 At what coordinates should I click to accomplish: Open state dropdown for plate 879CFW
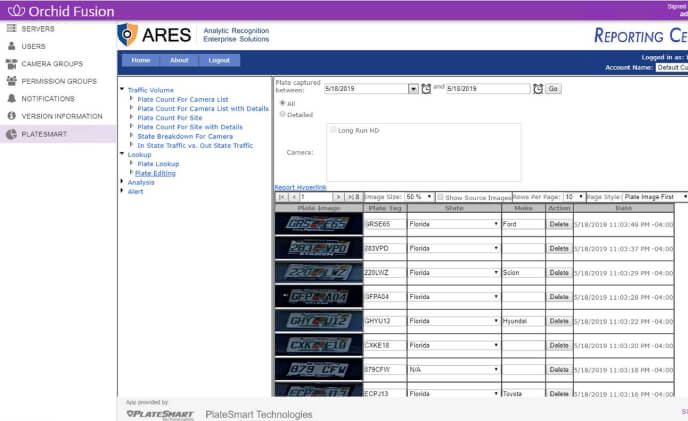point(454,370)
